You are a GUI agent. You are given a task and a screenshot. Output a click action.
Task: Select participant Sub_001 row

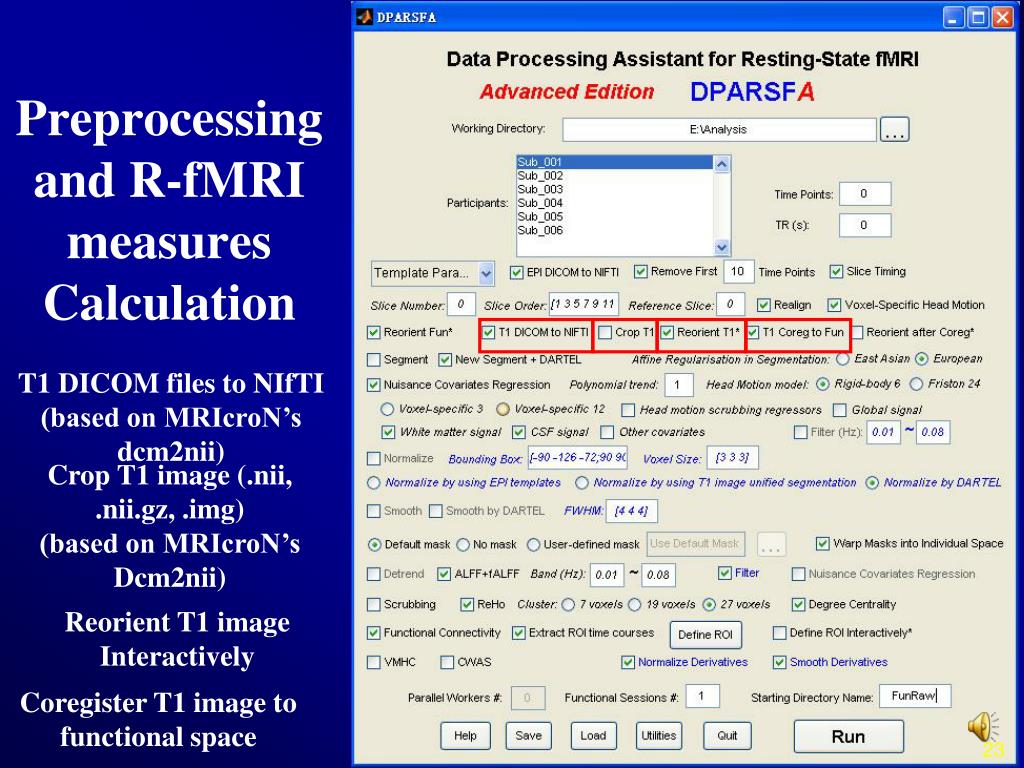(615, 162)
